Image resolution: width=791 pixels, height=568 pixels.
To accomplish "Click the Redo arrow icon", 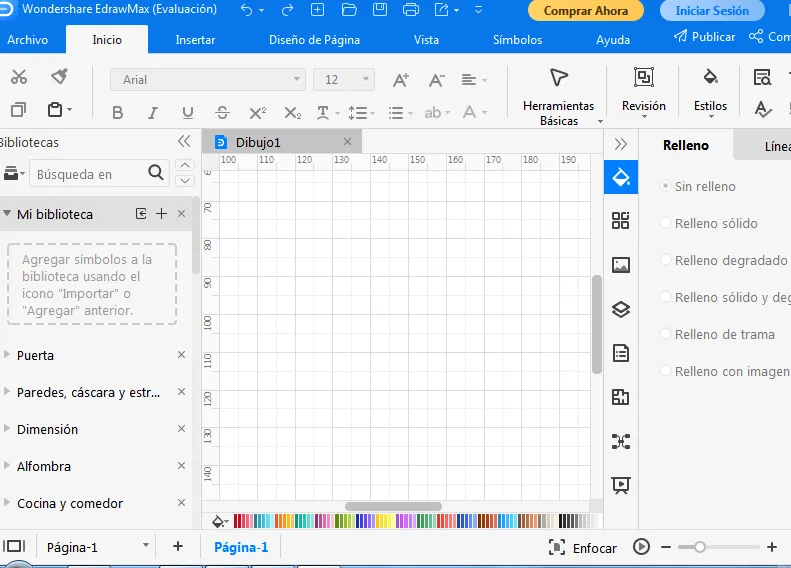I will coord(287,10).
